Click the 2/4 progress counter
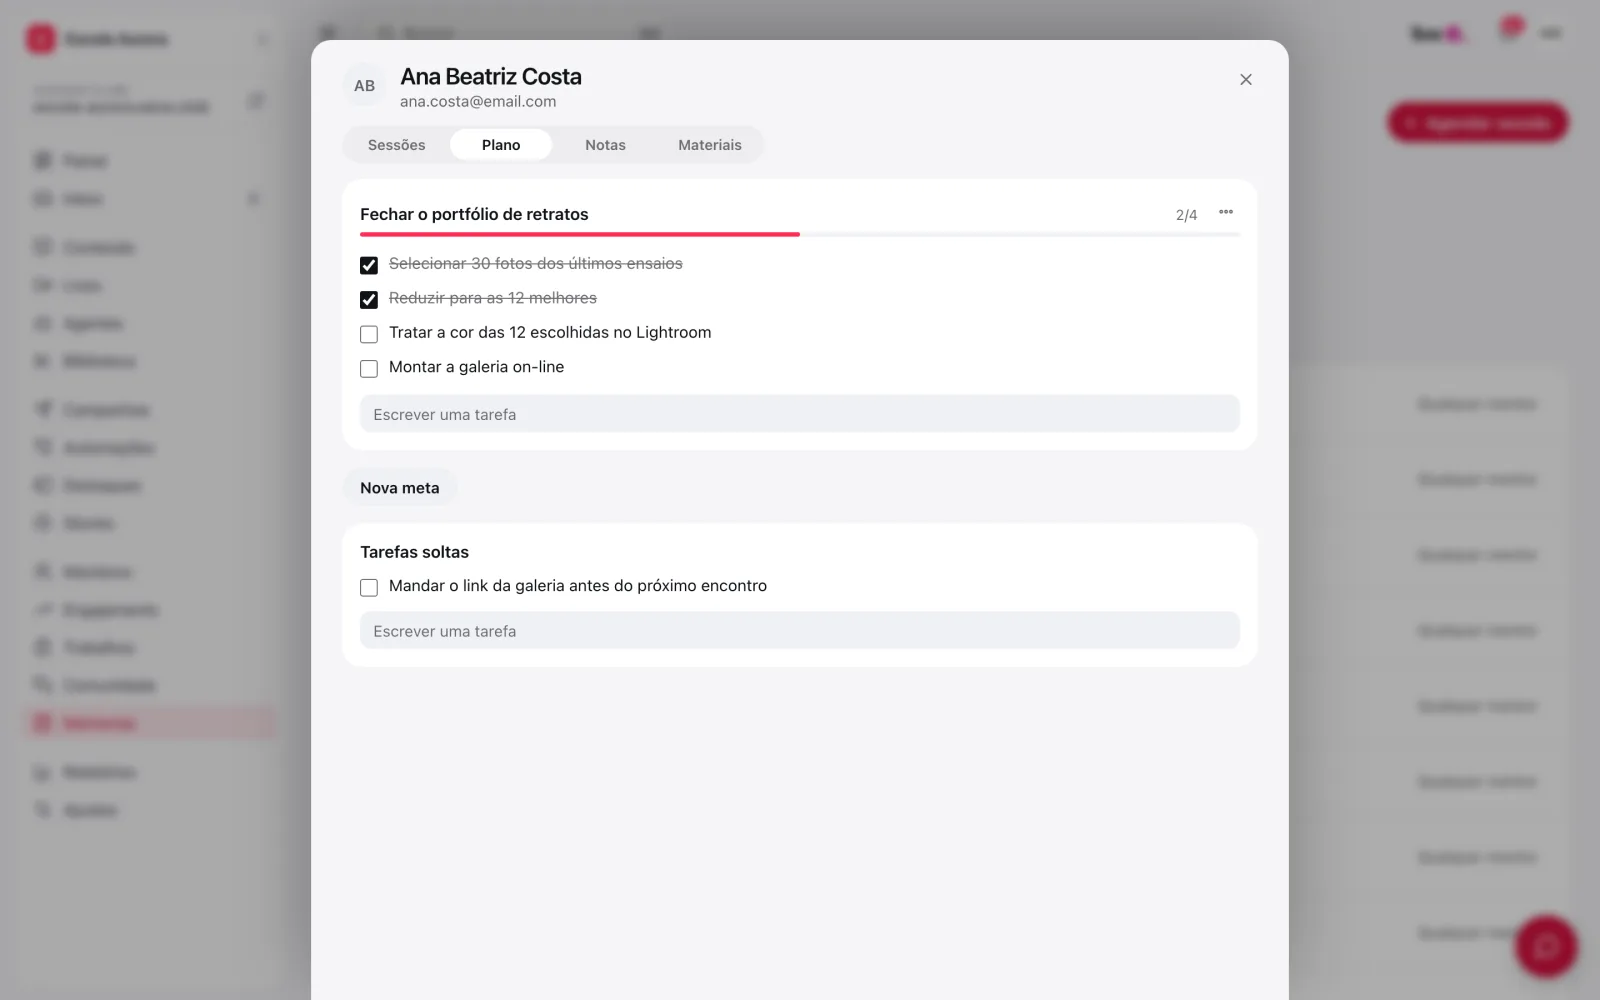 click(x=1186, y=215)
